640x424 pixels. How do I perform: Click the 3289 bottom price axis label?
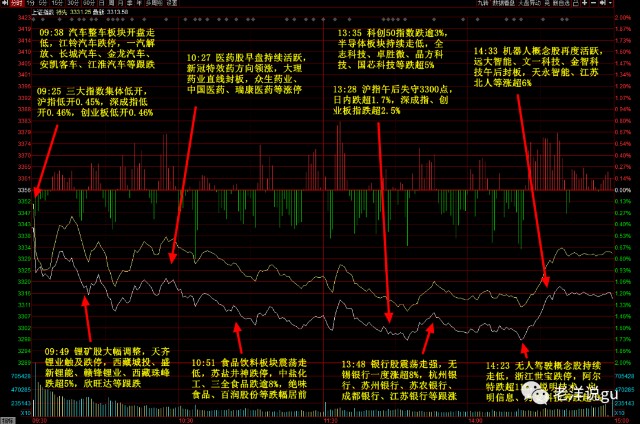pos(24,362)
